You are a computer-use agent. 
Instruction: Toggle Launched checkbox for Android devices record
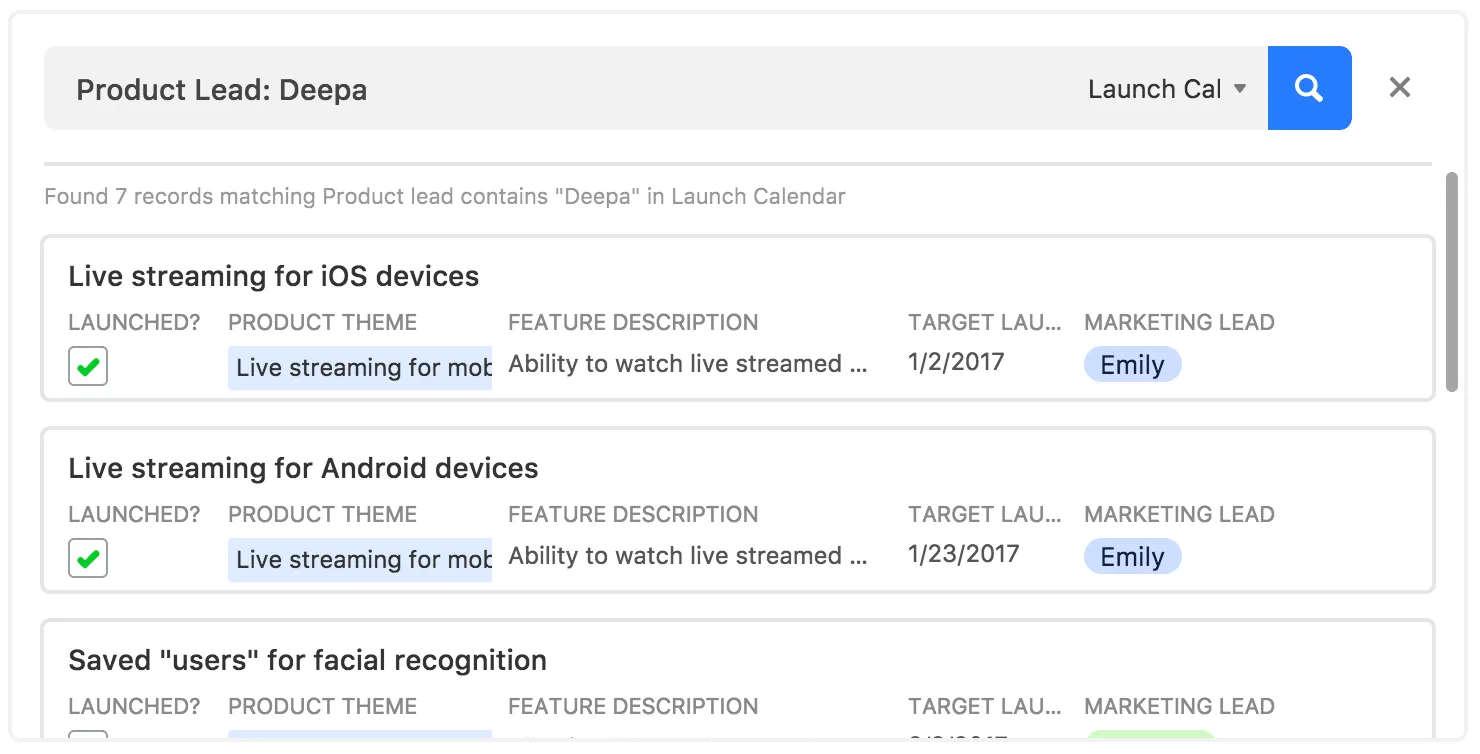click(x=88, y=558)
